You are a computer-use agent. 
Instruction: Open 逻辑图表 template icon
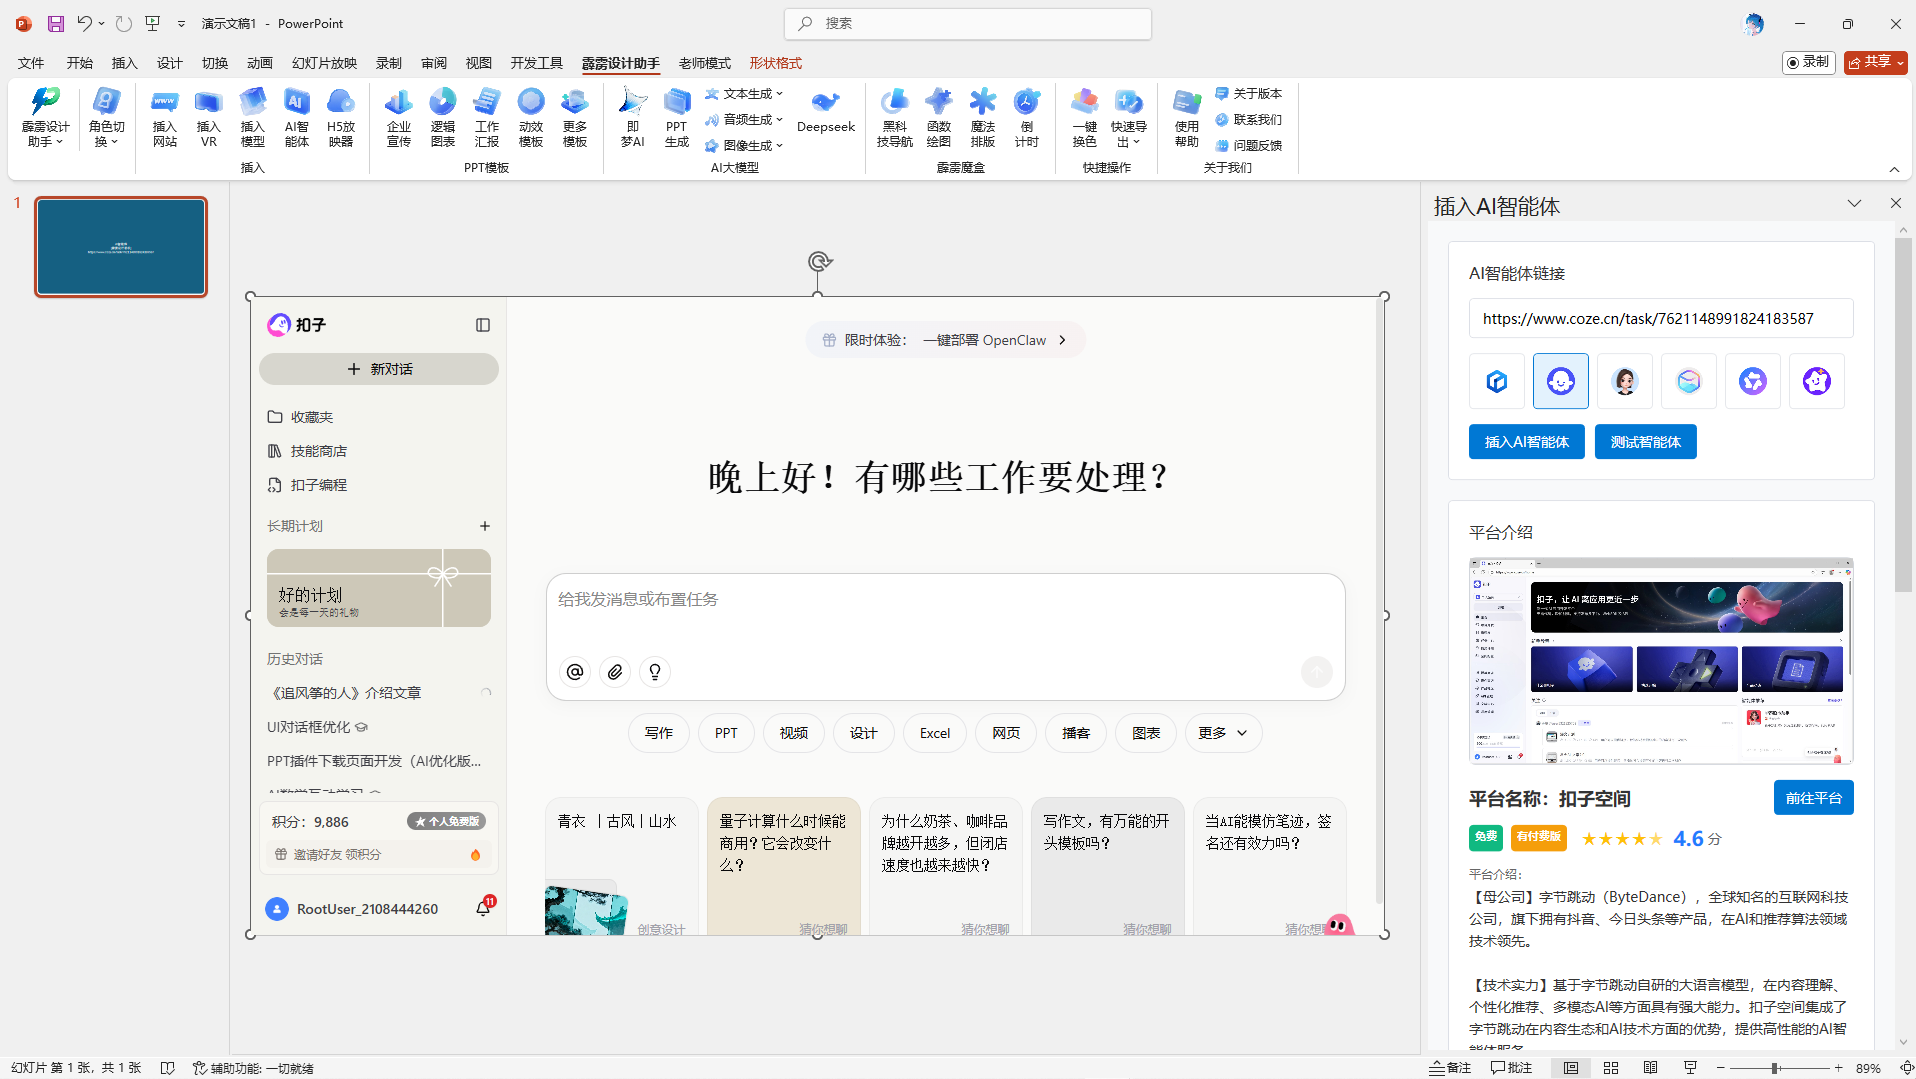pyautogui.click(x=442, y=118)
